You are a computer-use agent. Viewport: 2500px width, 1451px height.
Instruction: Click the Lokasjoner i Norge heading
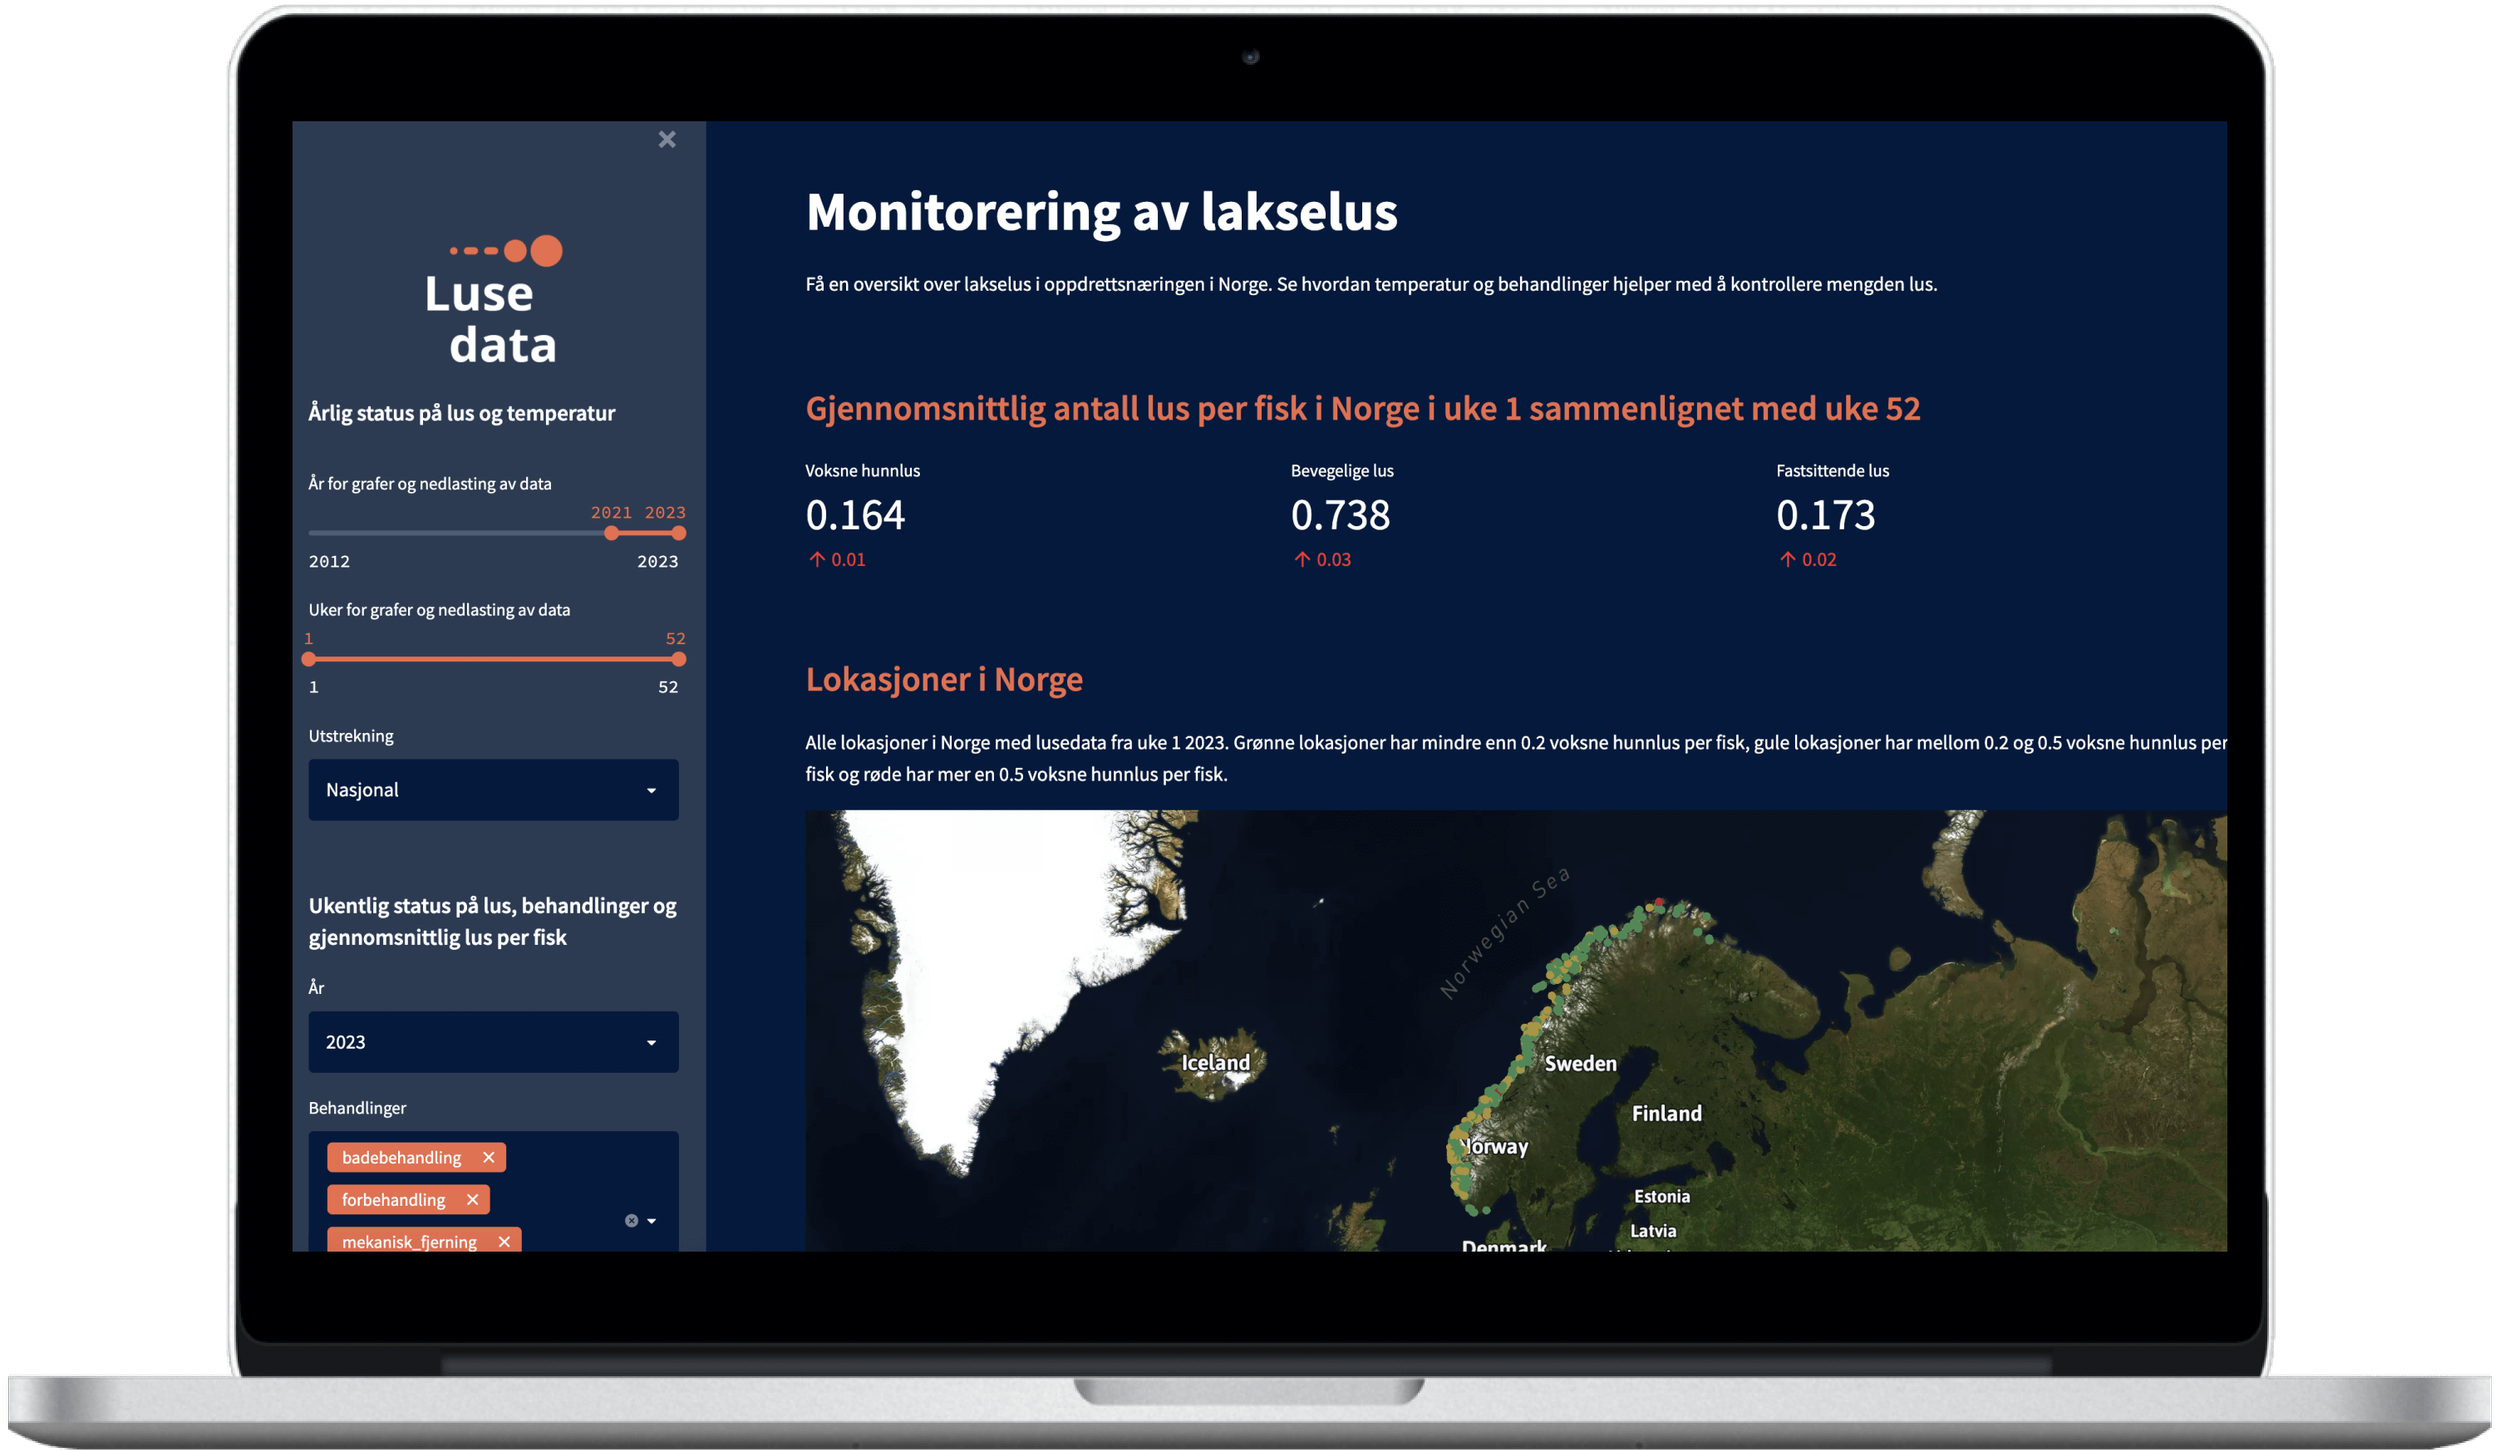[943, 679]
